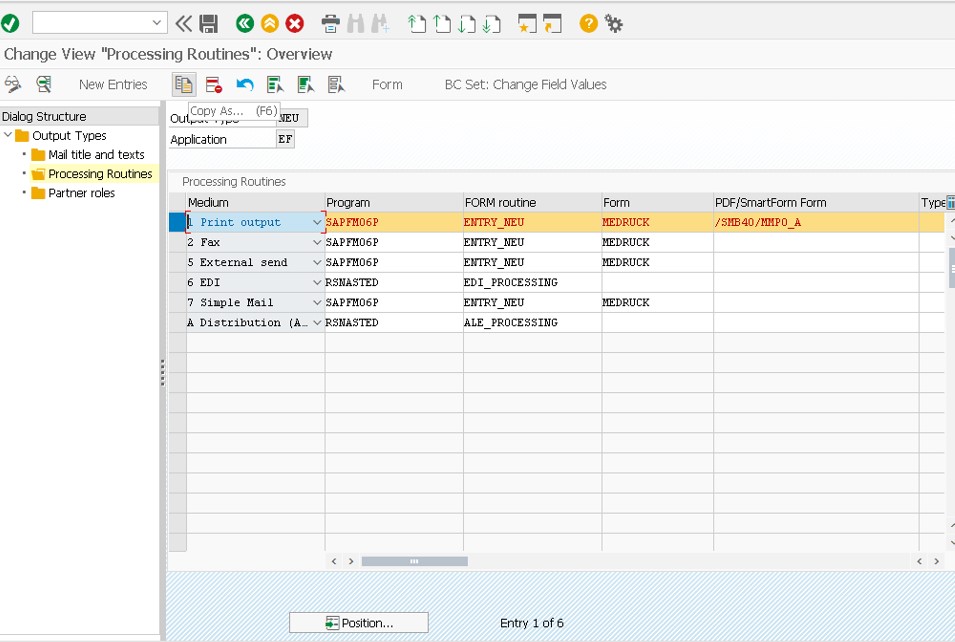This screenshot has width=955, height=642.
Task: Click the Display/Change glasses-pencil icon
Action: point(12,84)
